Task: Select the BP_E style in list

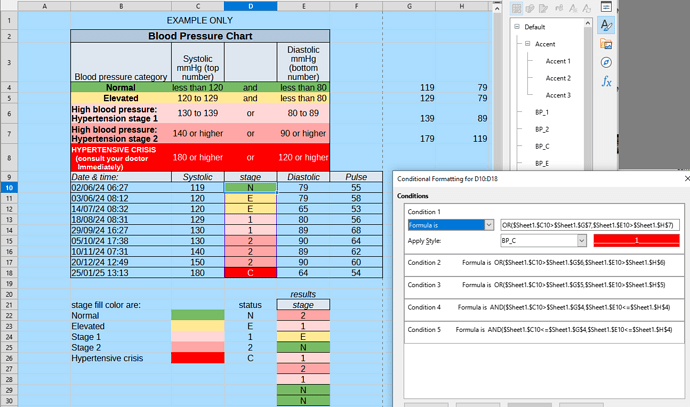Action: (541, 162)
